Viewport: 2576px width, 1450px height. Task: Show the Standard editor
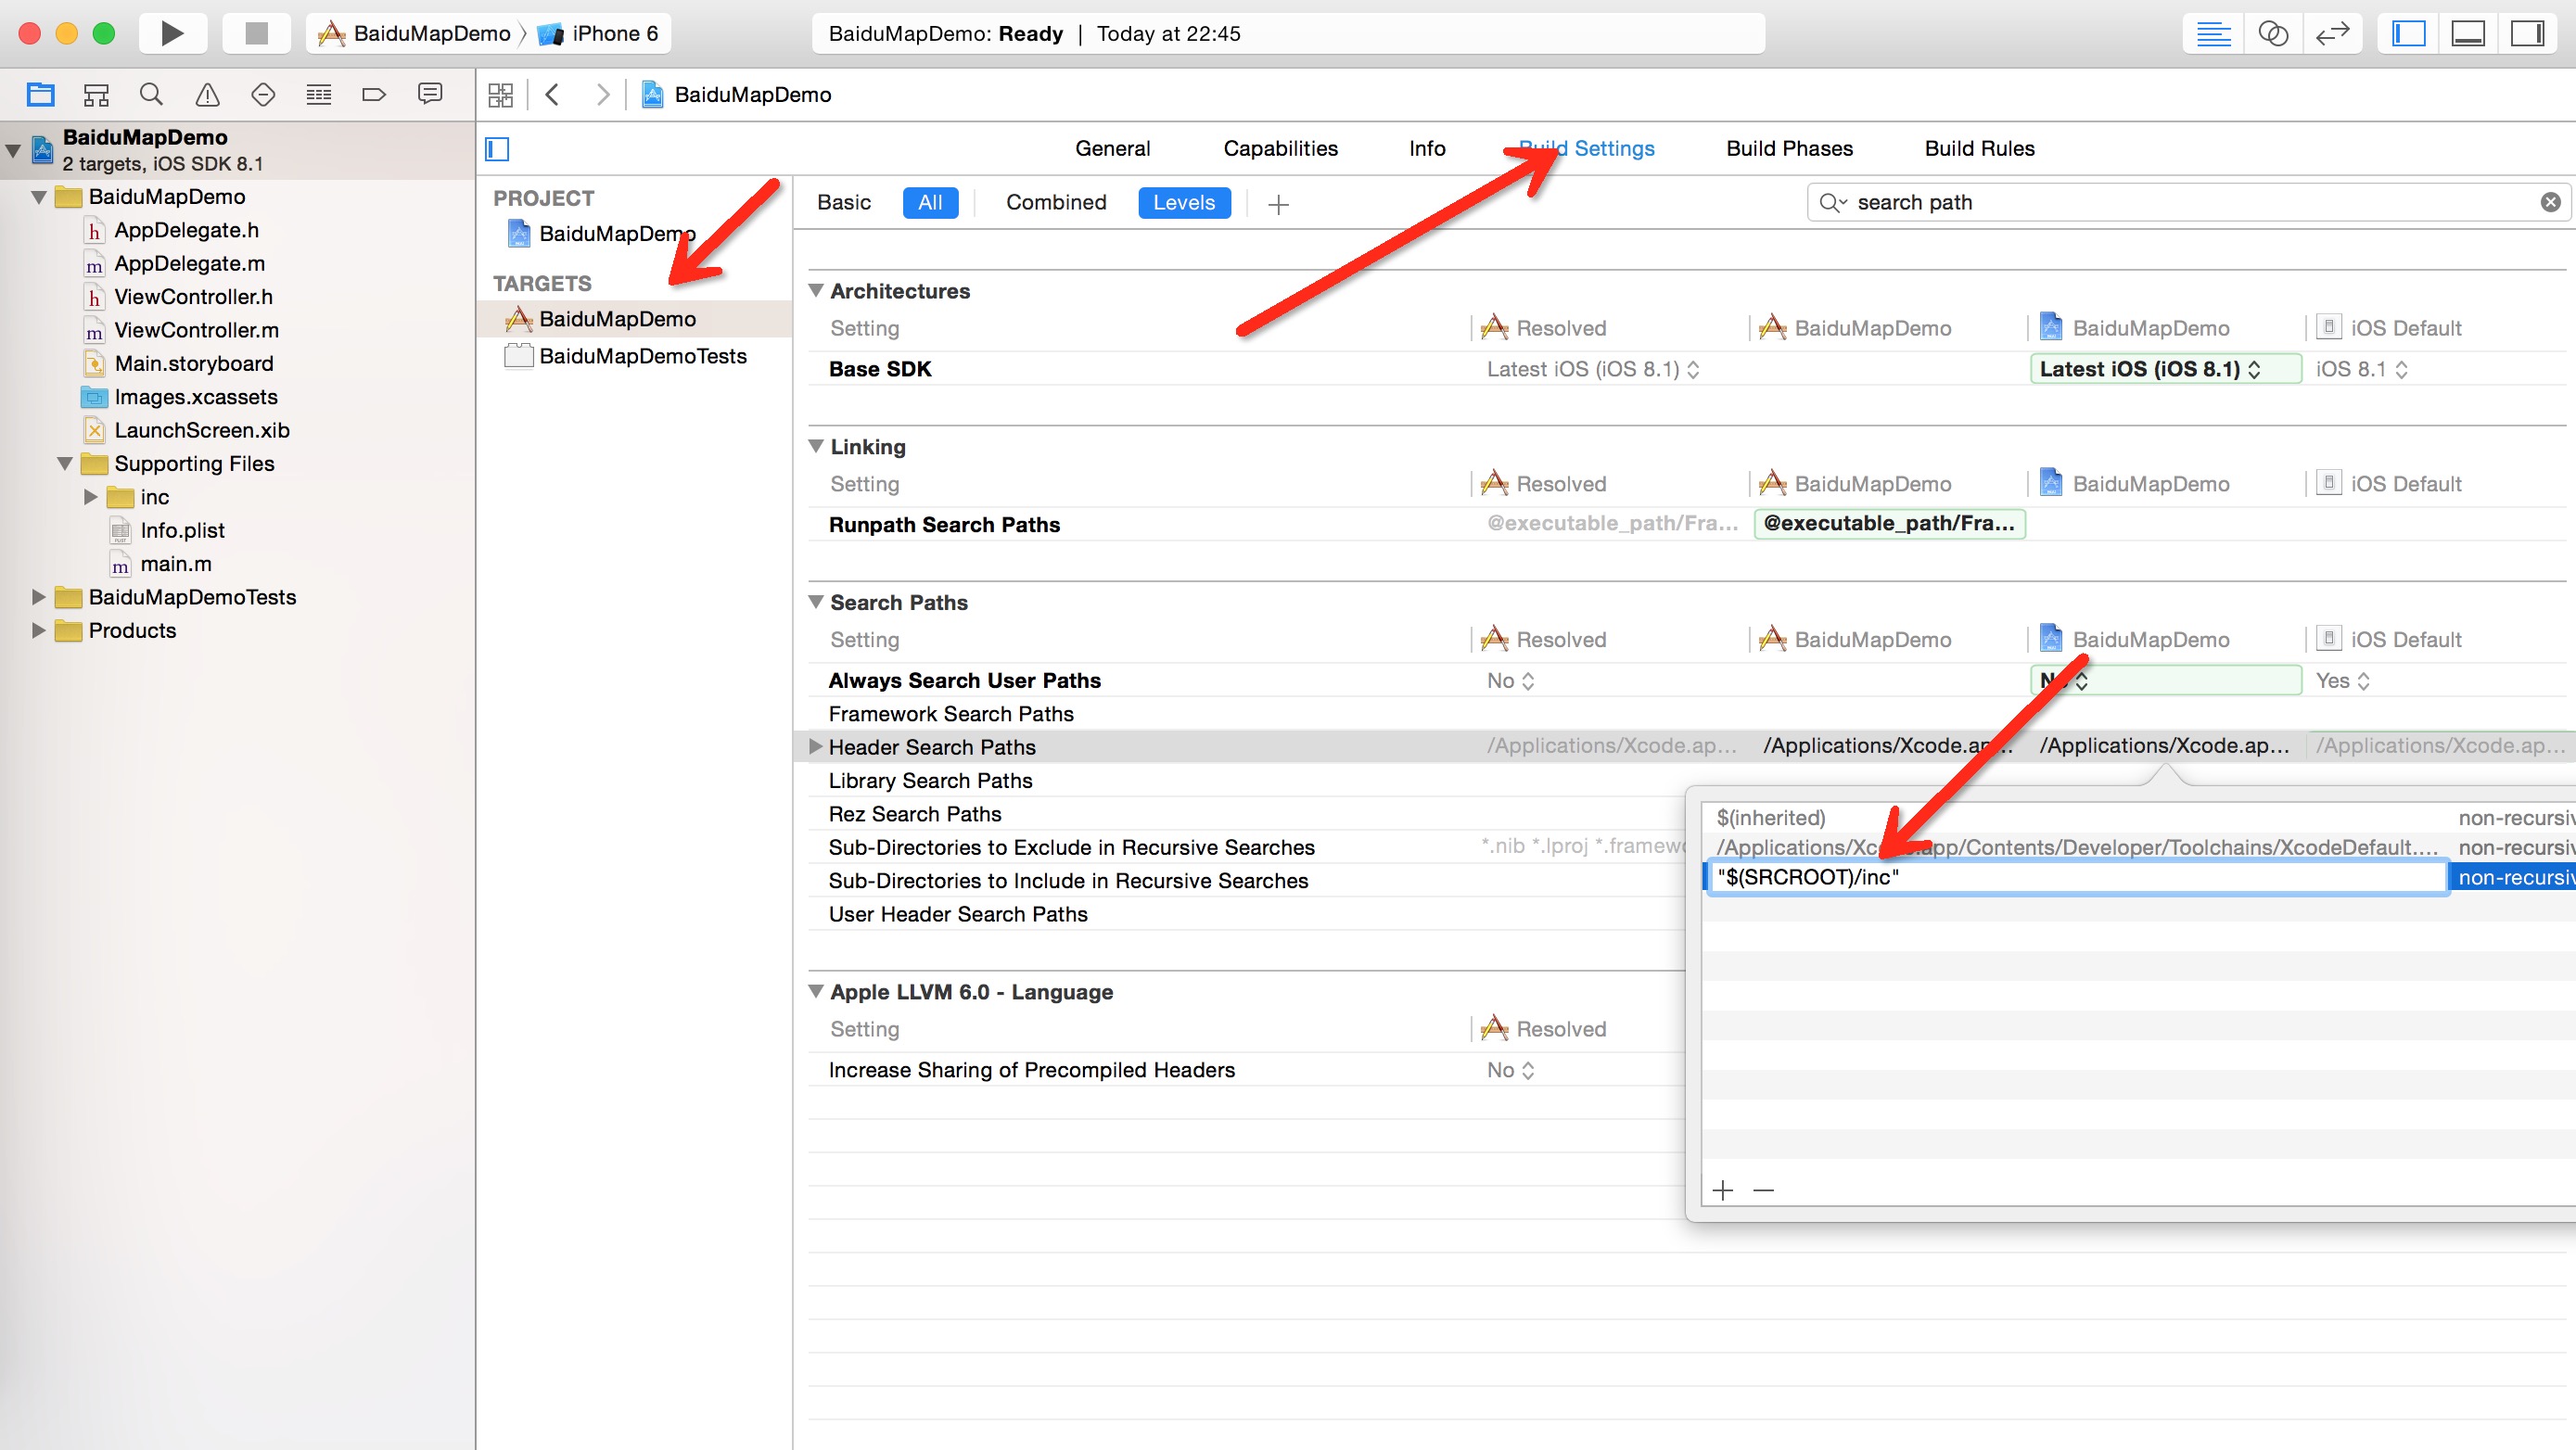coord(2213,34)
